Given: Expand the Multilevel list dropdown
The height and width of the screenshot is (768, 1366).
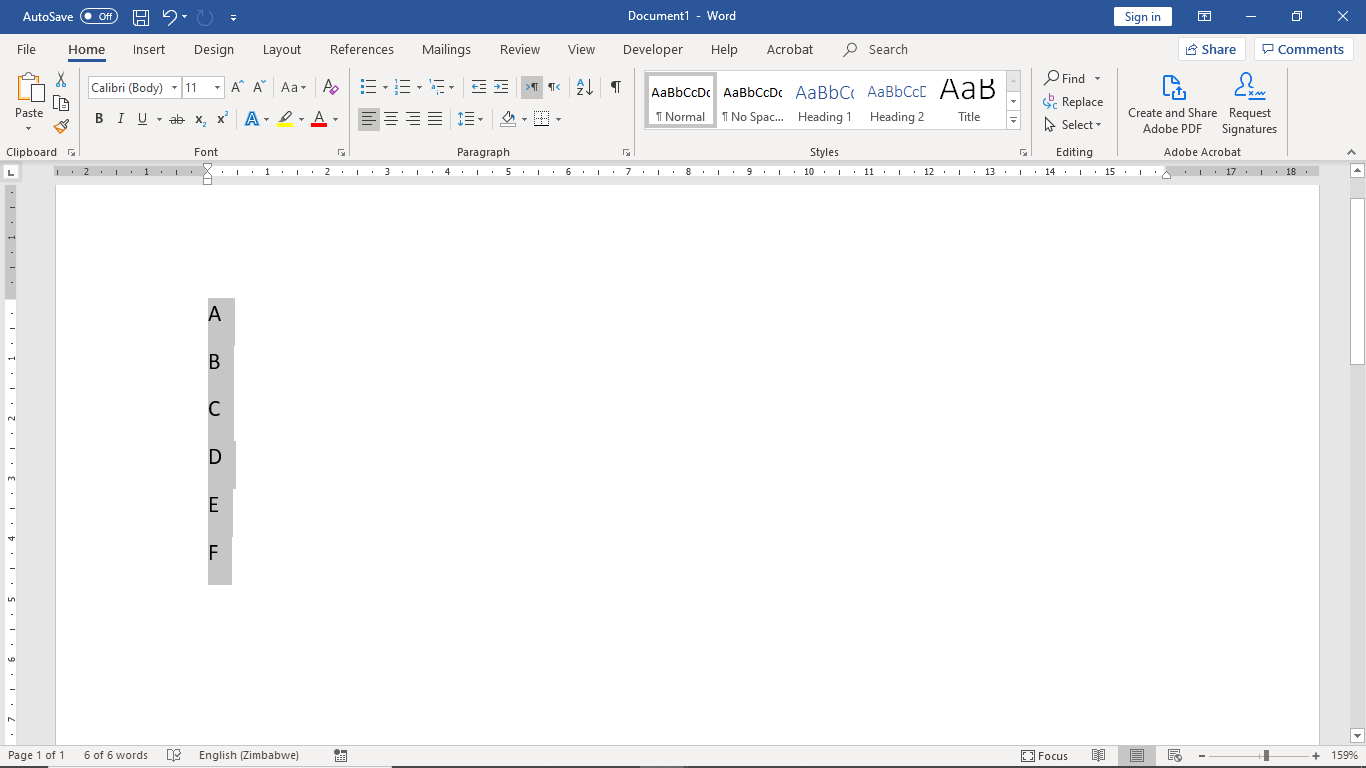Looking at the screenshot, I should point(452,88).
